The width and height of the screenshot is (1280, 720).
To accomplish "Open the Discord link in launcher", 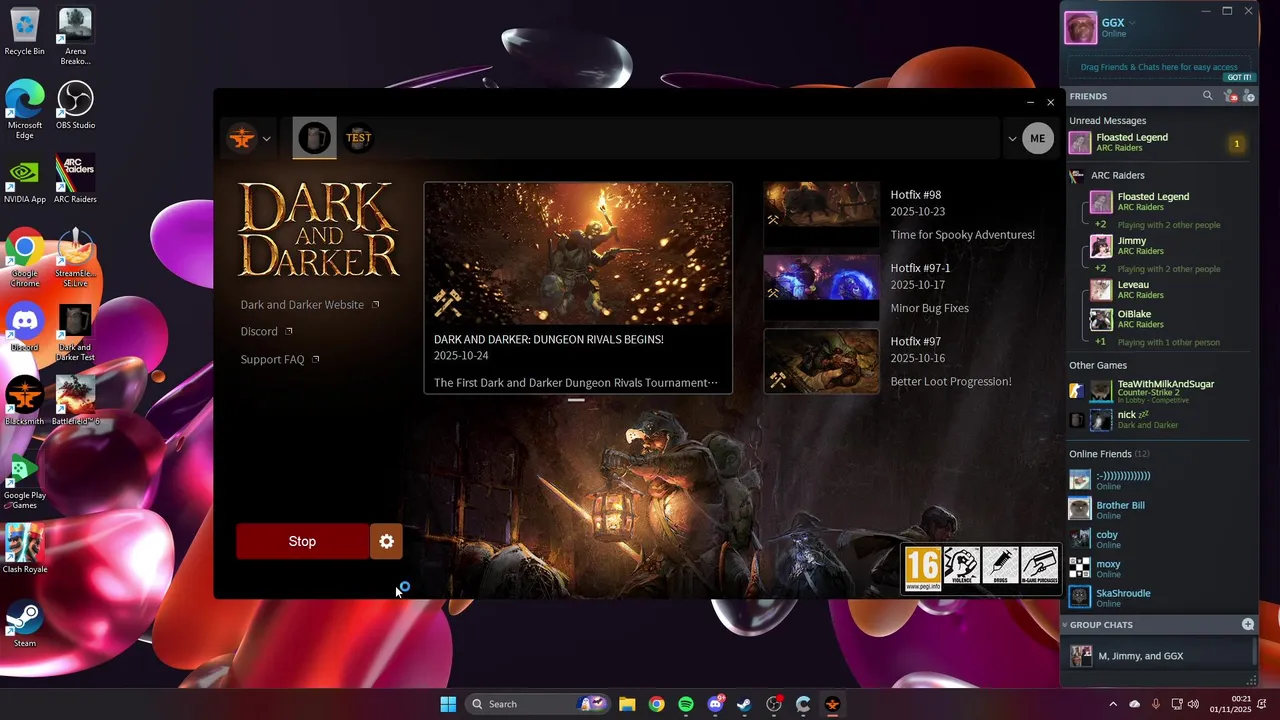I will pos(267,332).
